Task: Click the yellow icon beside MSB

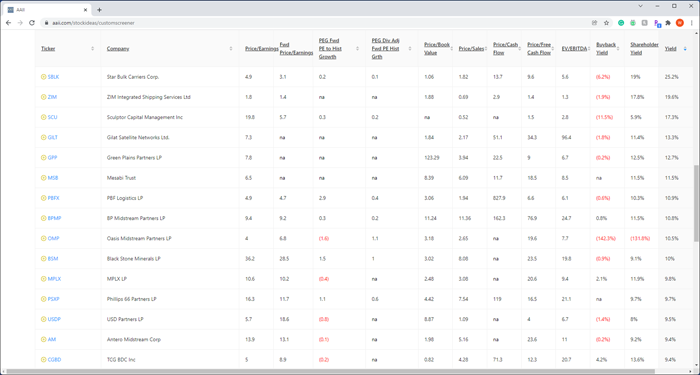Action: 43,178
